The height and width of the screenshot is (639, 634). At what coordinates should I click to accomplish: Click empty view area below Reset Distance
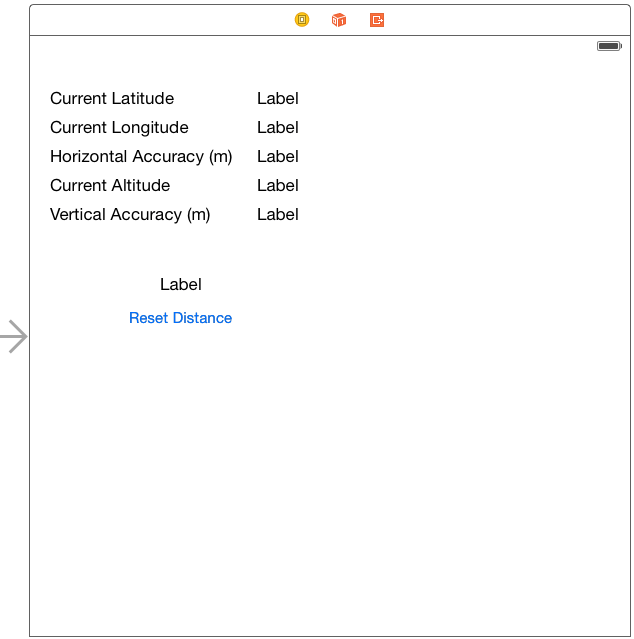330,480
